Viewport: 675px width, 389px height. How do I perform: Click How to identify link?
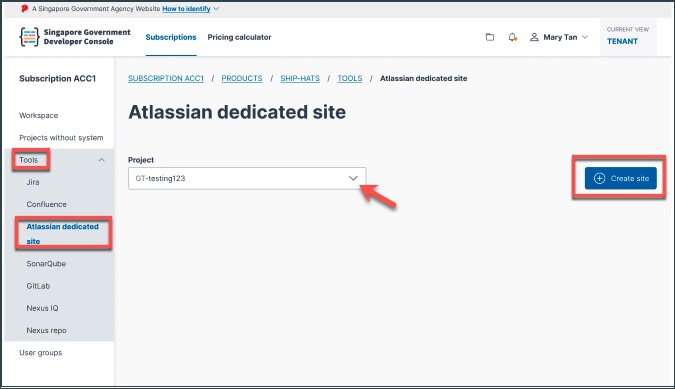point(186,9)
